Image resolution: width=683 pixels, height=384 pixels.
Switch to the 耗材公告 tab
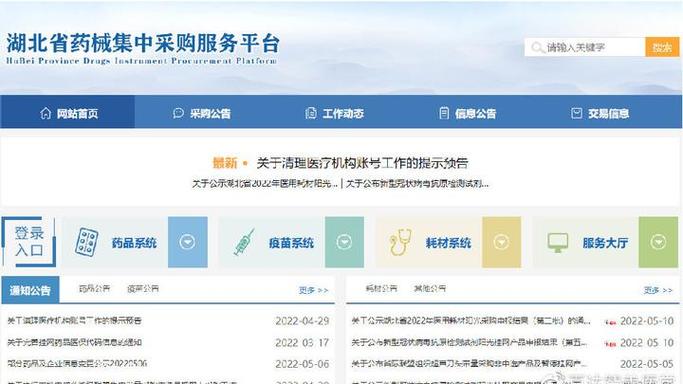coord(381,288)
